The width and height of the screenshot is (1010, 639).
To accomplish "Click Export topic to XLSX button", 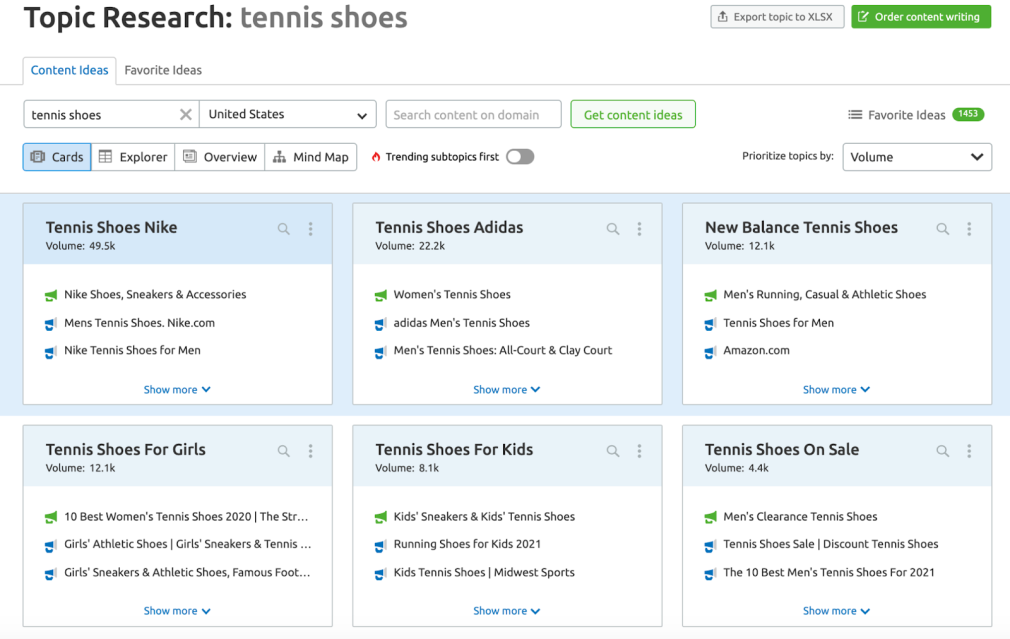I will click(777, 17).
